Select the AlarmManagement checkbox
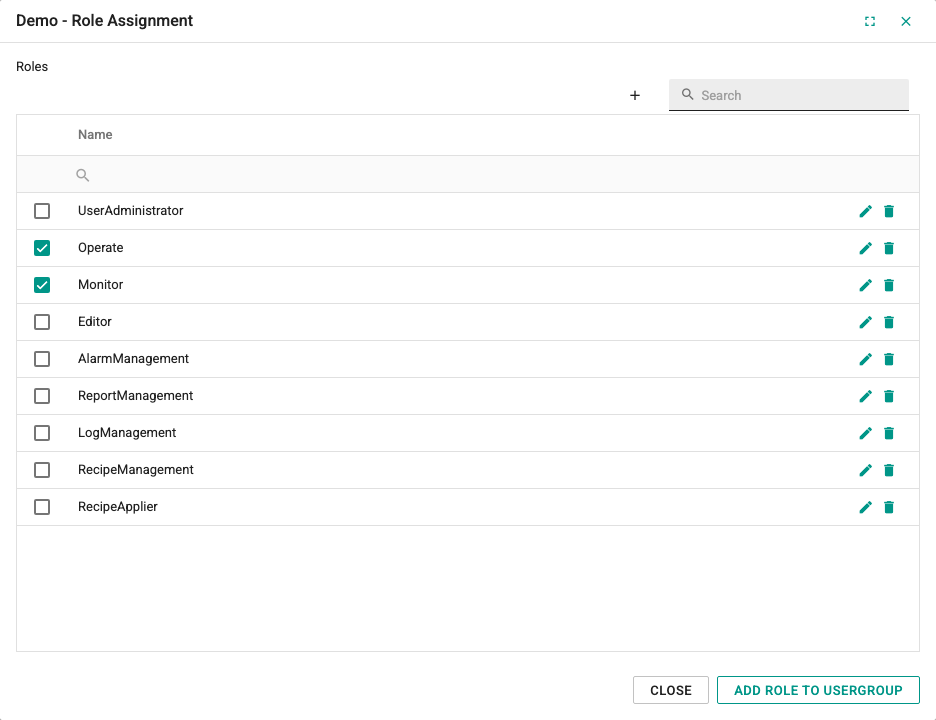 tap(42, 359)
